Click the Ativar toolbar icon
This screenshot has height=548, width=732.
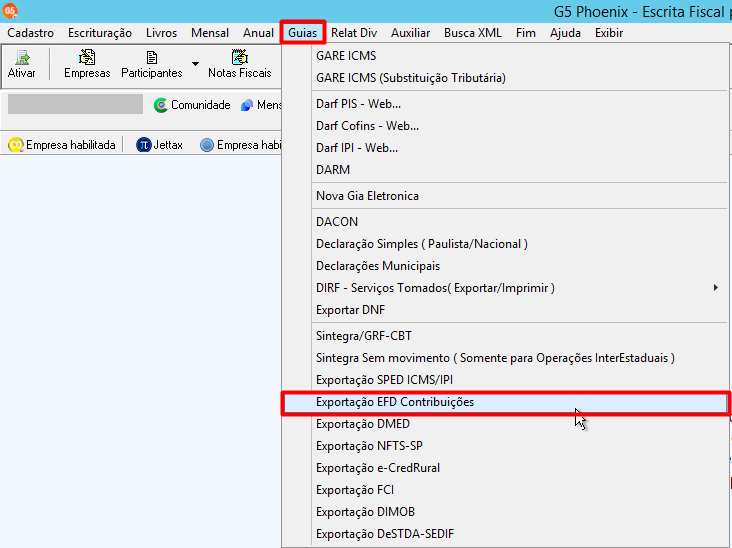click(21, 63)
